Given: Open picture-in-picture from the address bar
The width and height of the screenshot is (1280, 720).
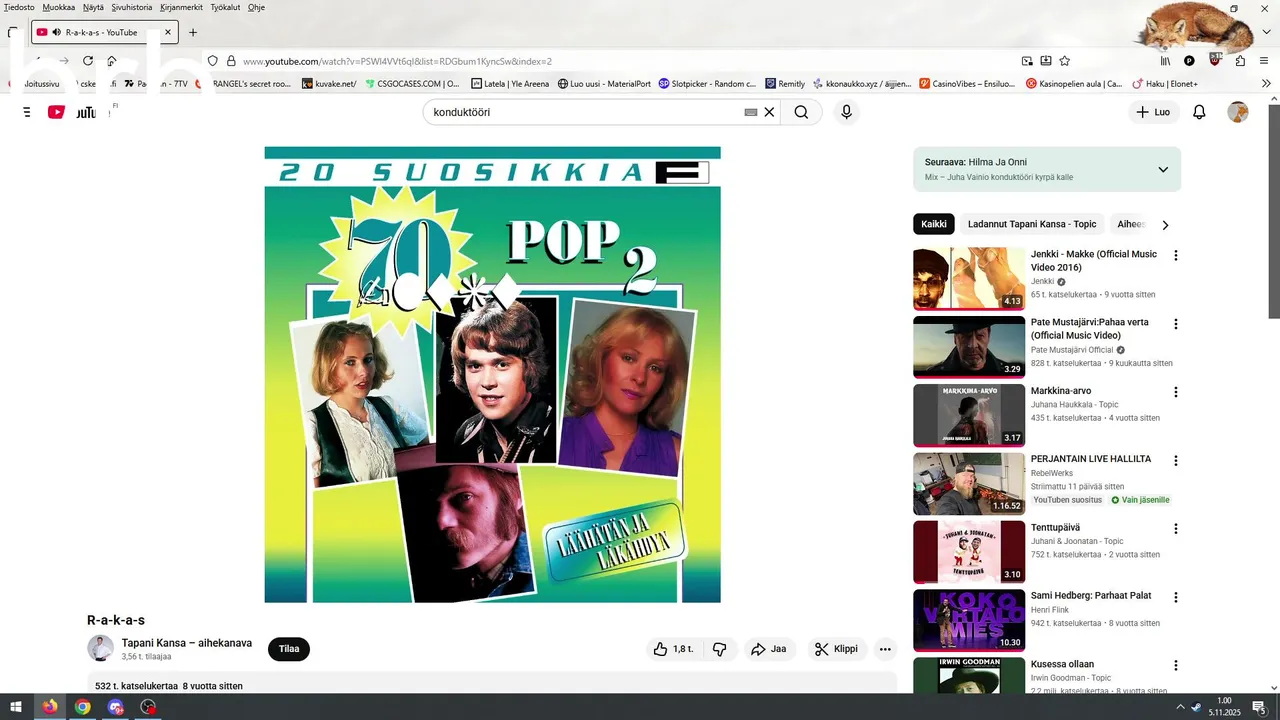Looking at the screenshot, I should [1027, 61].
